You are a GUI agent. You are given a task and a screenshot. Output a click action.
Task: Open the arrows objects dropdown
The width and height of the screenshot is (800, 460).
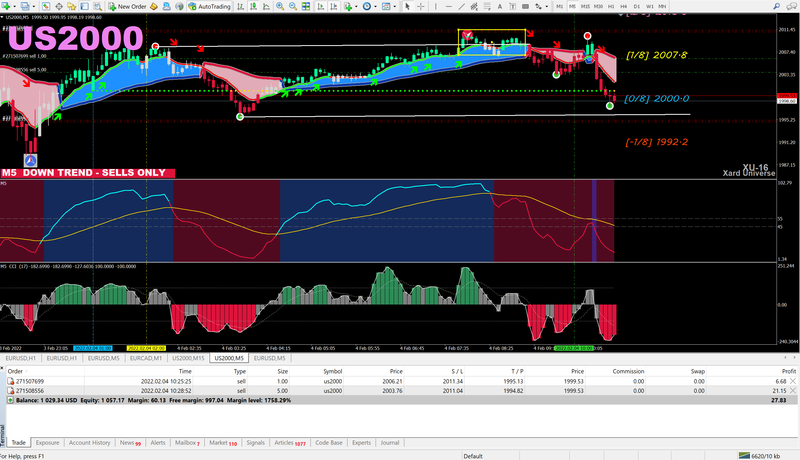[546, 6]
